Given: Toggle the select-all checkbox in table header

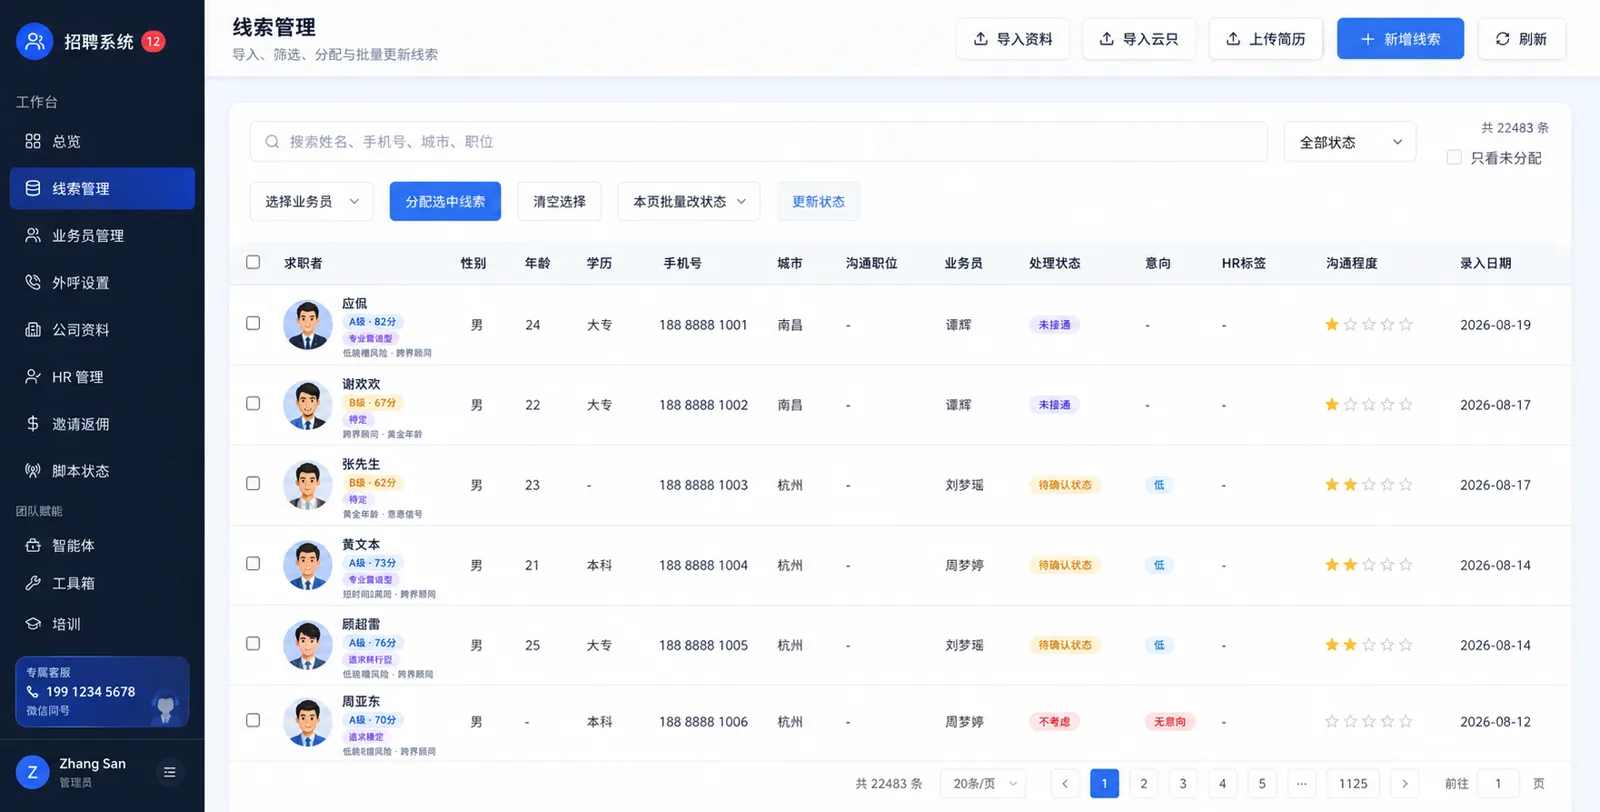Looking at the screenshot, I should [x=253, y=262].
